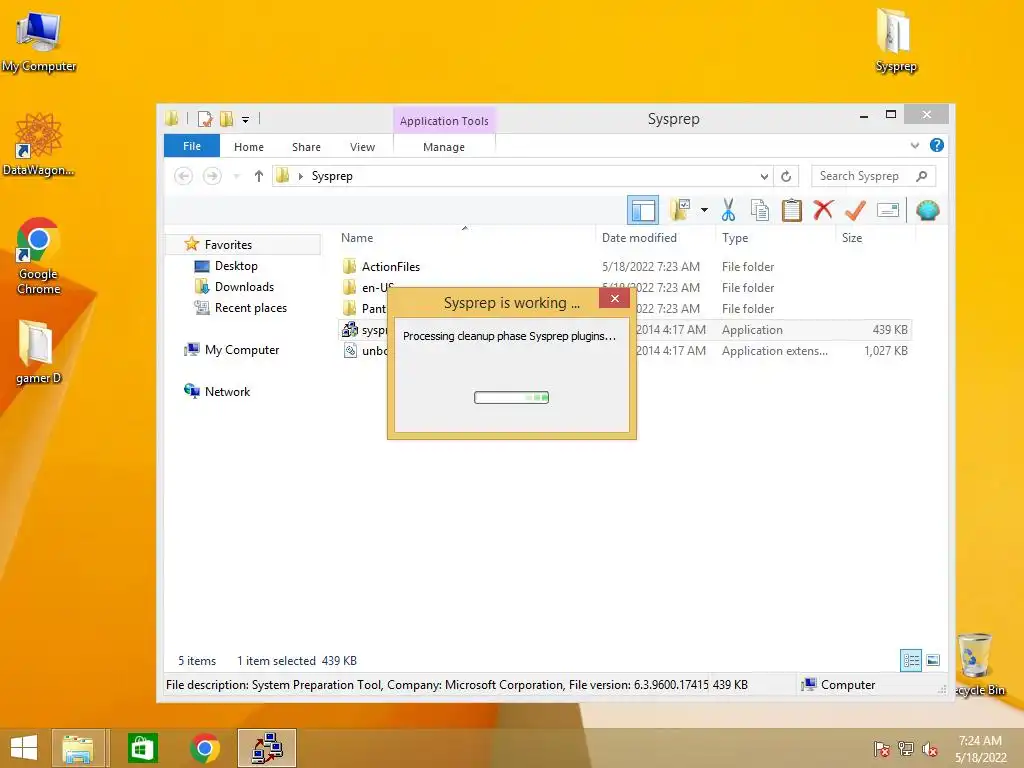Click the shell globe toolbar icon
This screenshot has width=1024, height=768.
click(927, 210)
